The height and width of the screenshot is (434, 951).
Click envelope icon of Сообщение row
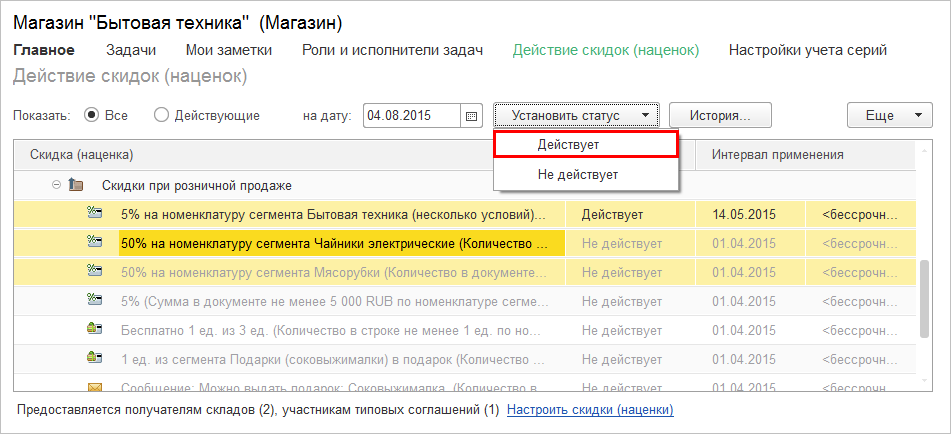tap(96, 385)
